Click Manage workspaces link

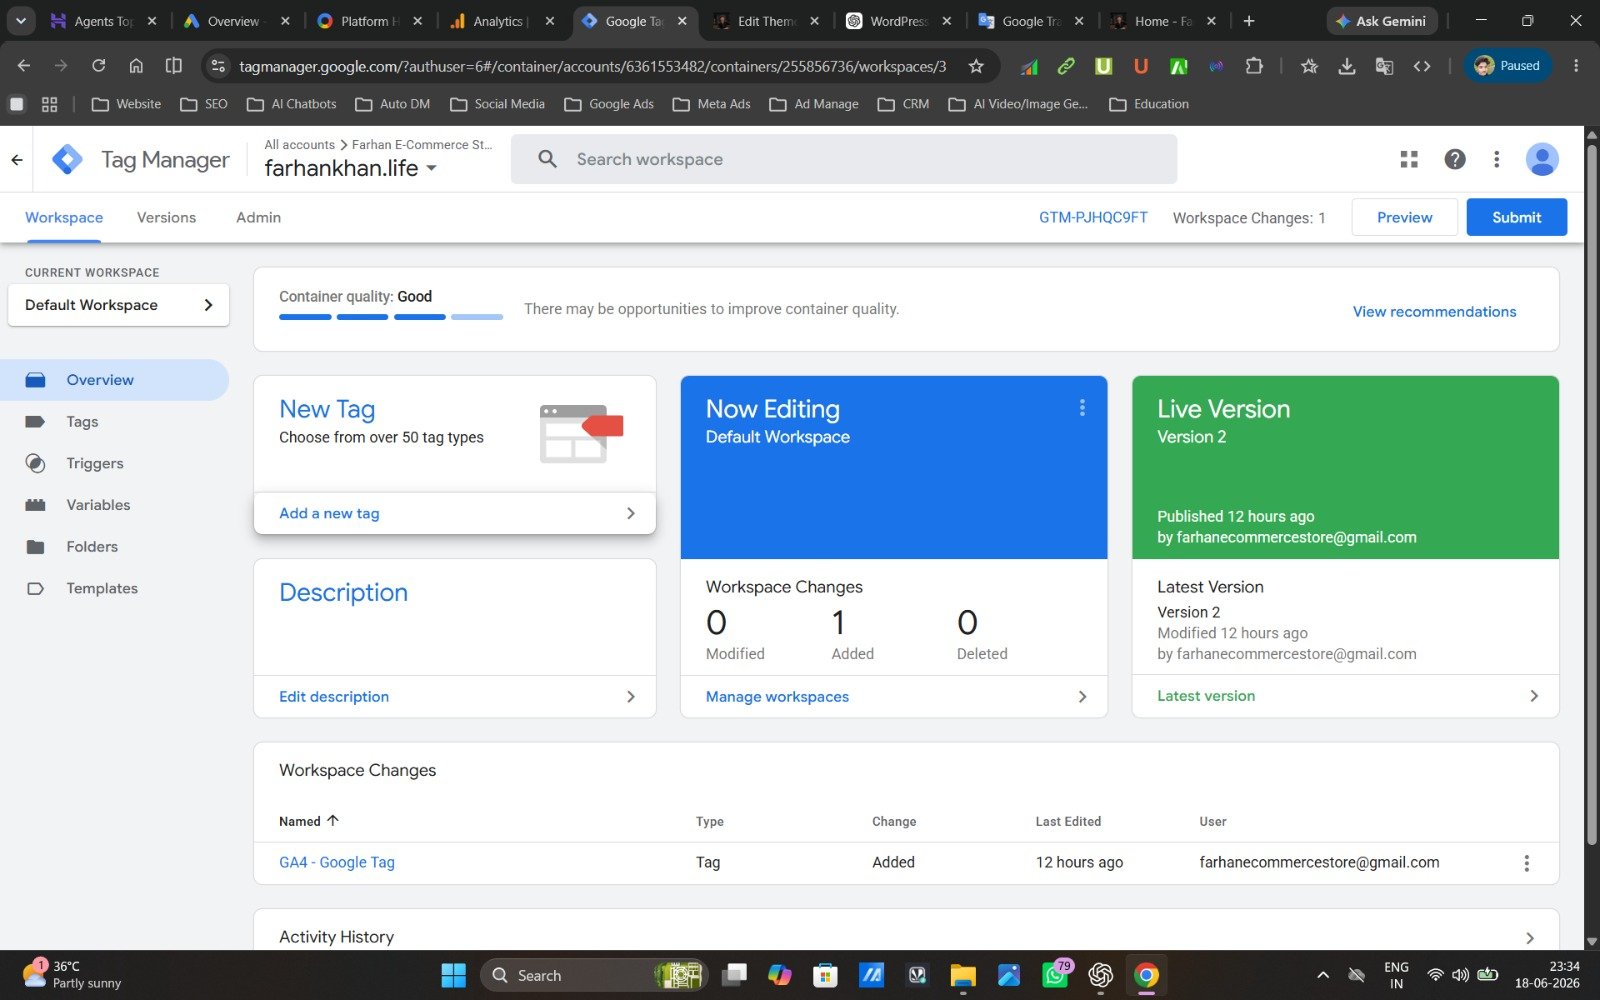(x=777, y=697)
